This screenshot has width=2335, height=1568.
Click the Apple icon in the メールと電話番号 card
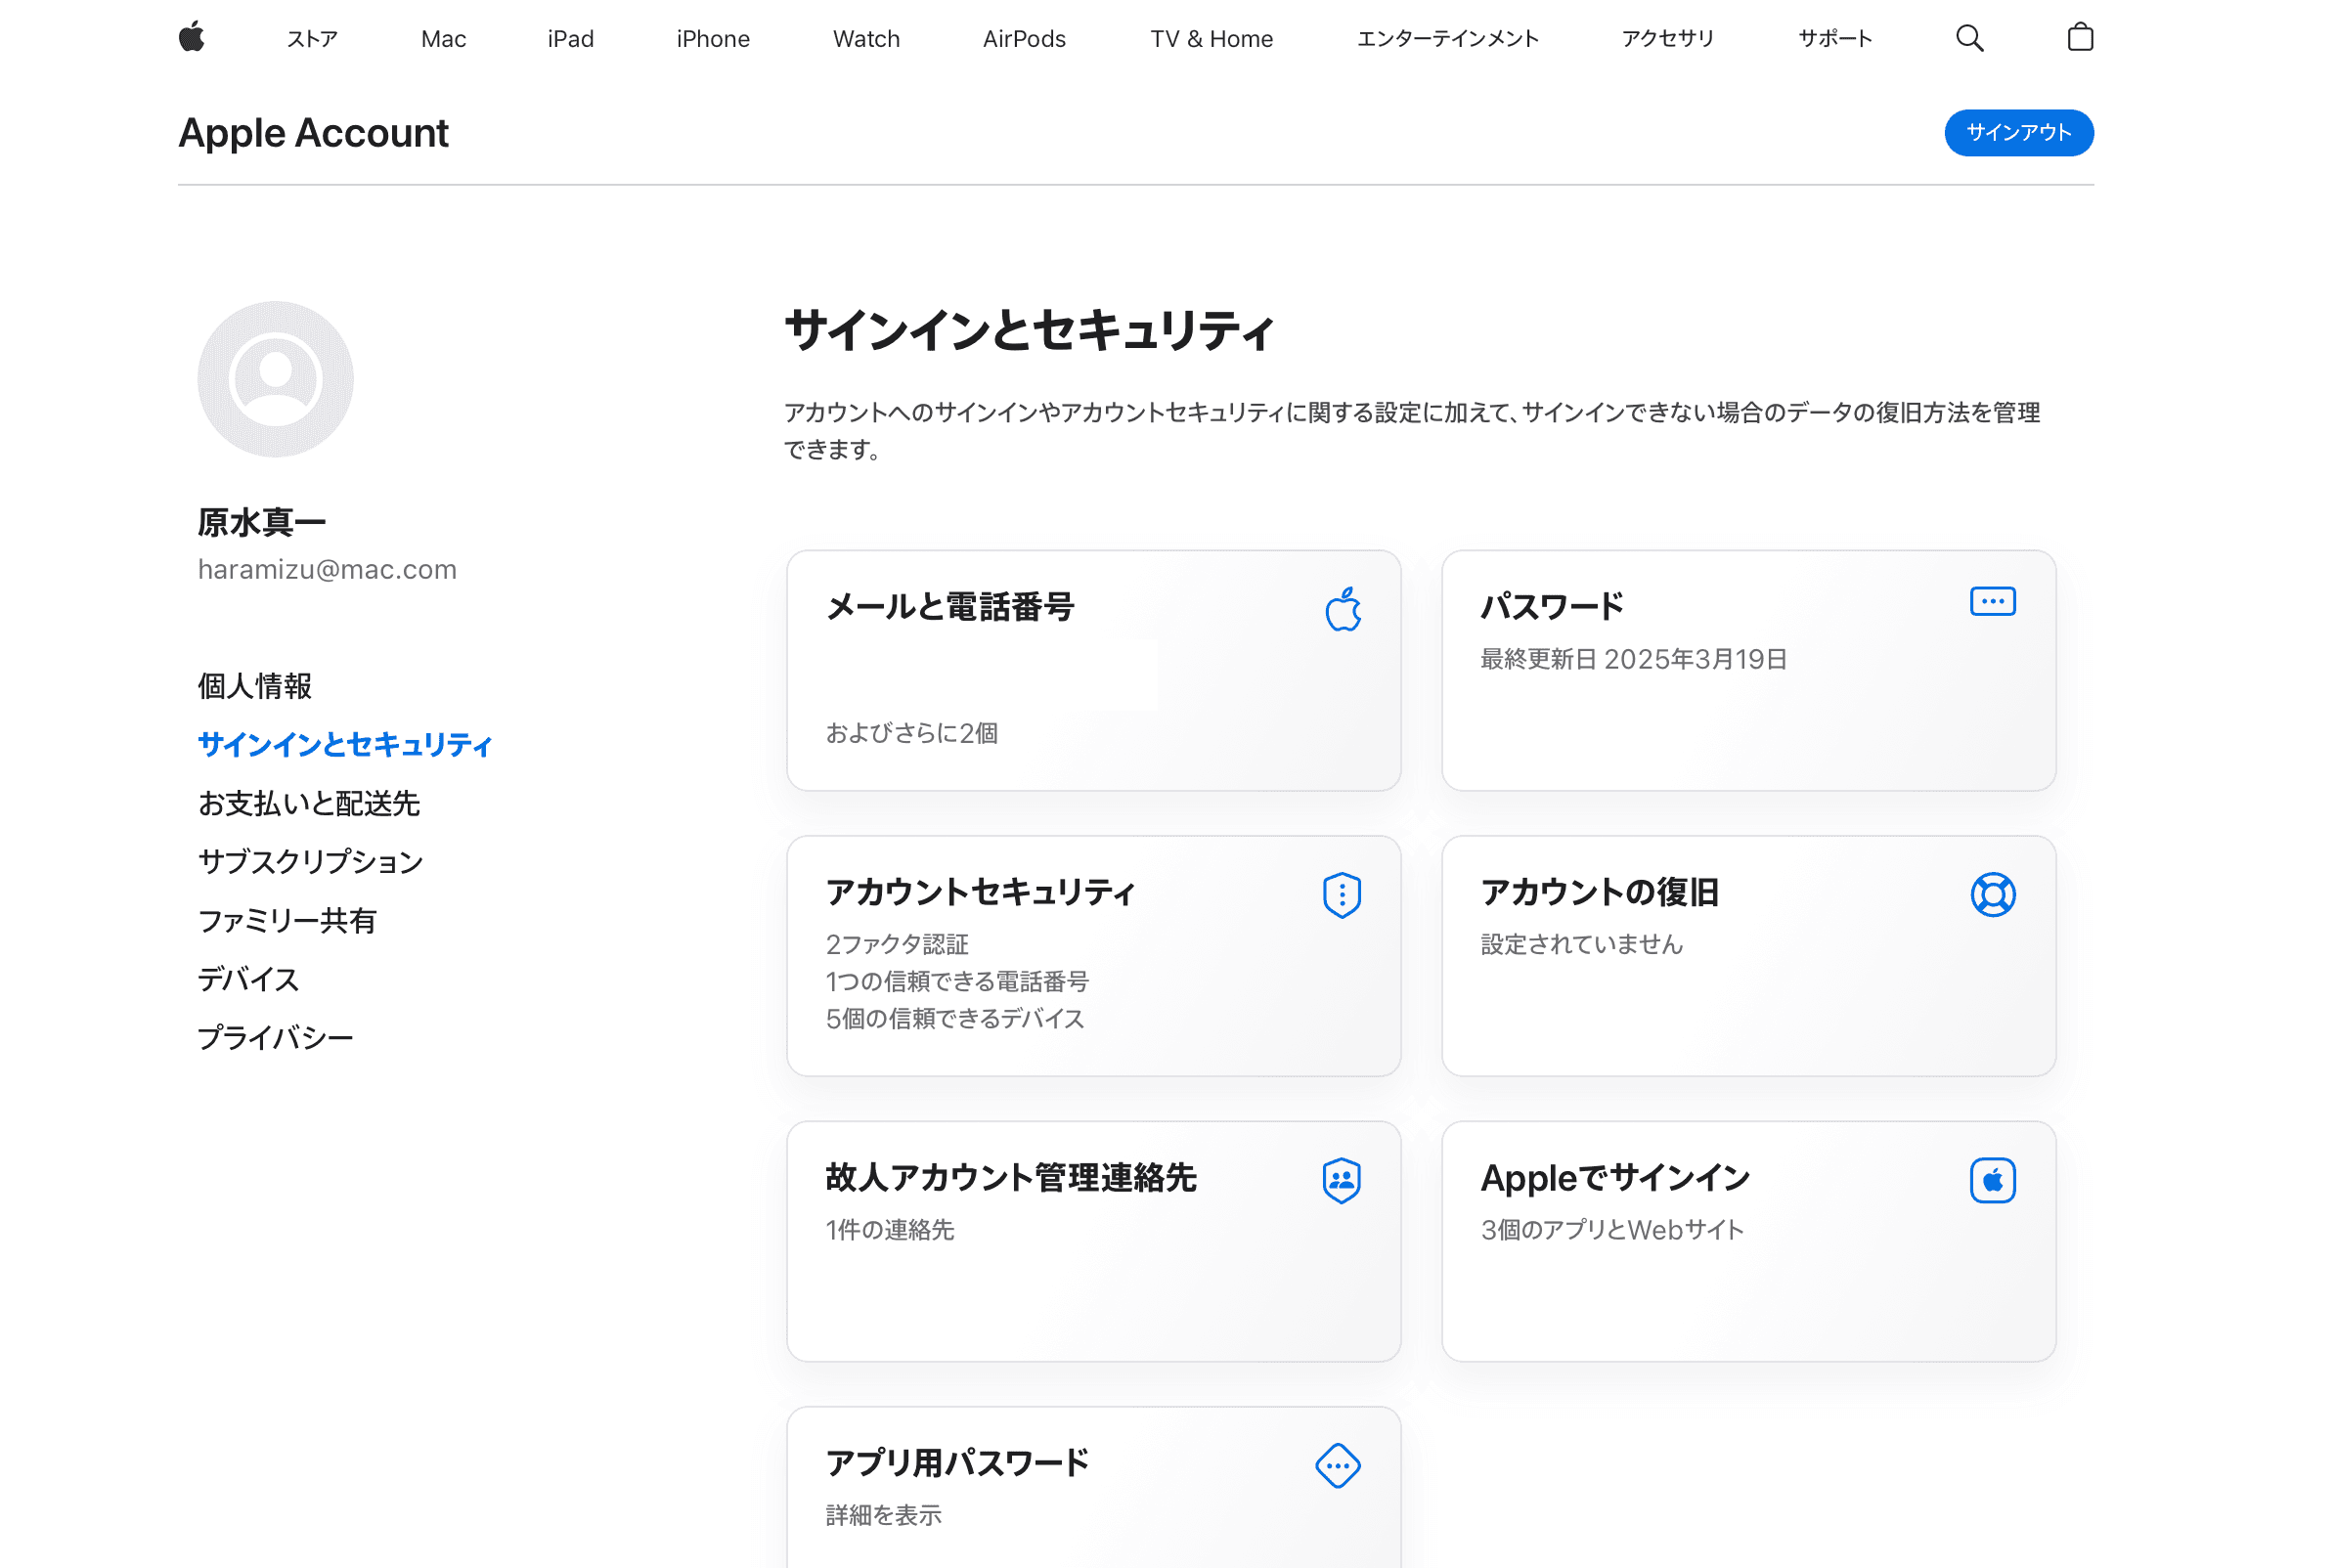(x=1342, y=609)
